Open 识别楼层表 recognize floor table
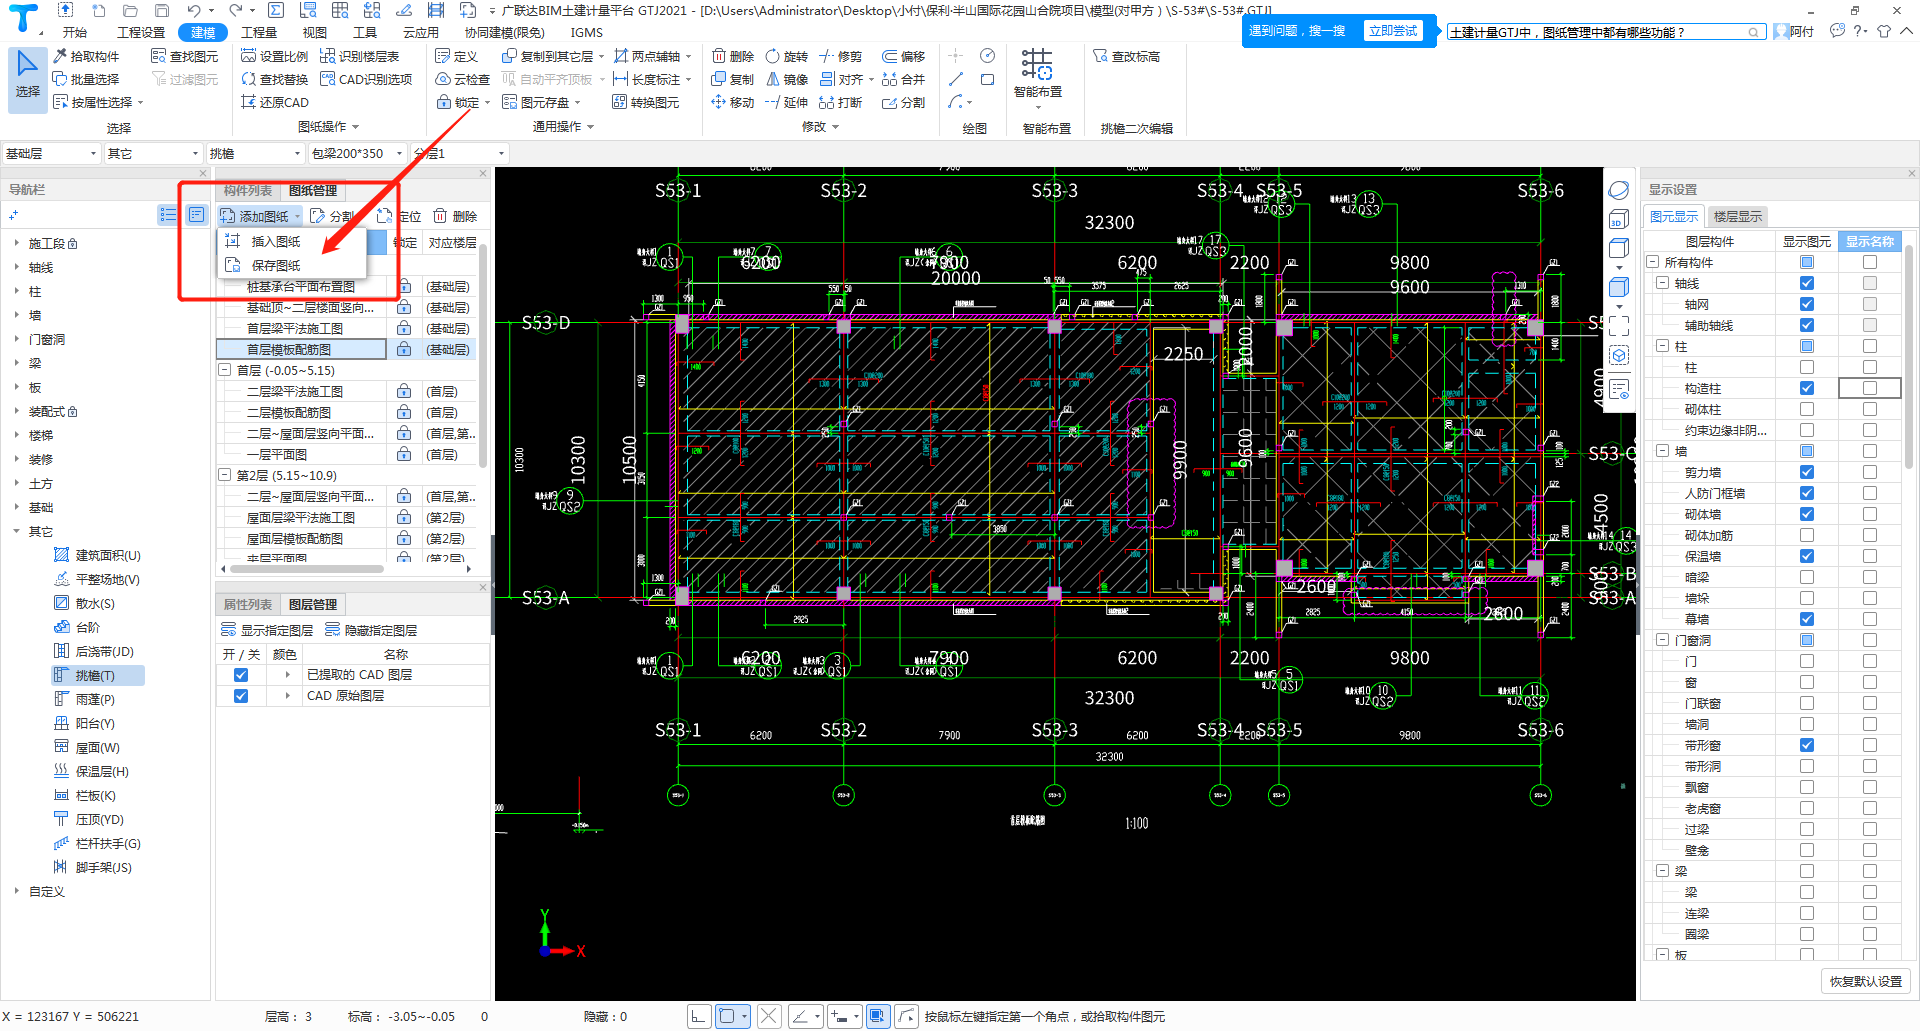The width and height of the screenshot is (1920, 1032). (x=360, y=56)
